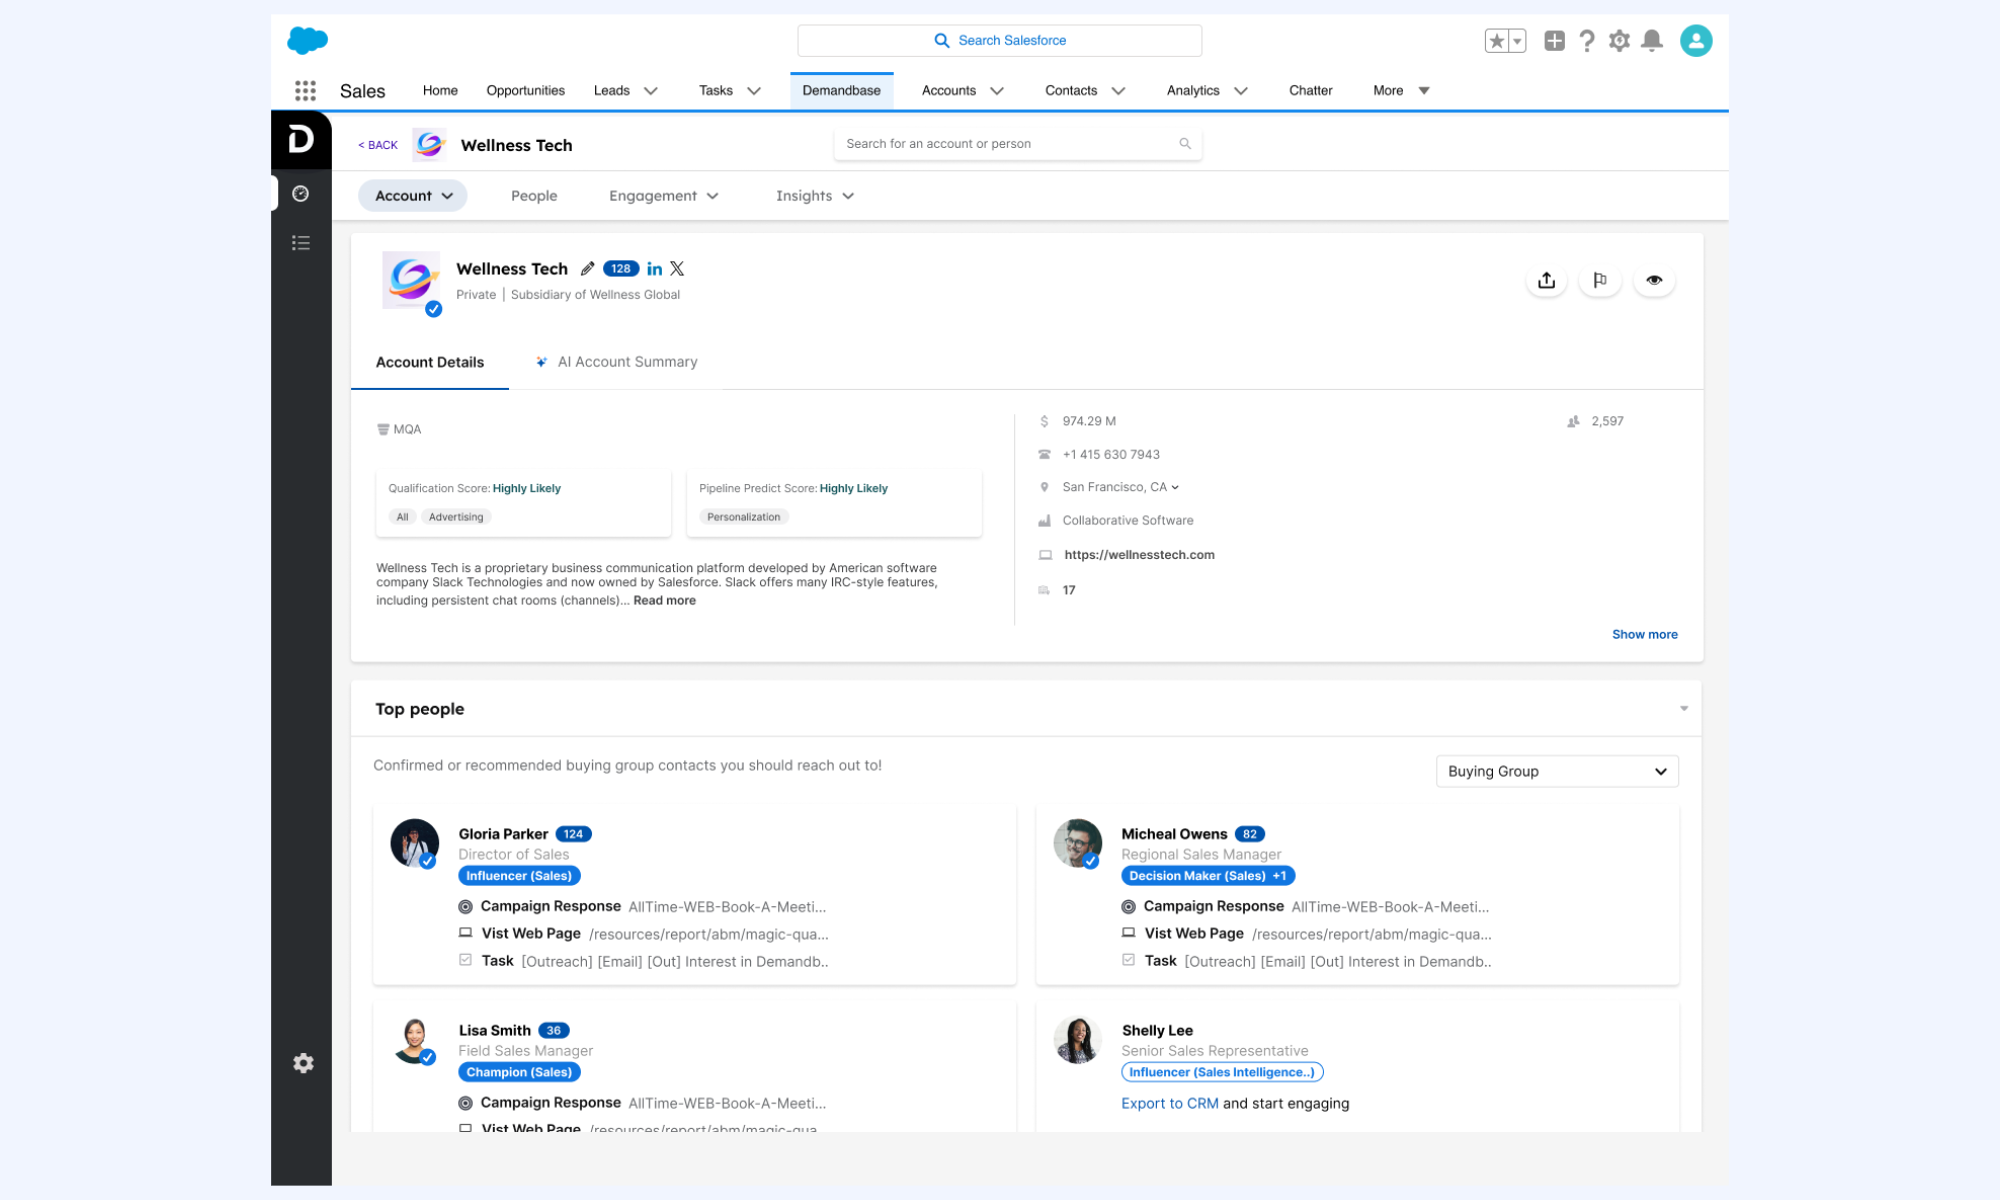Click Gloria Parker's profile photo
The height and width of the screenshot is (1200, 2000).
coord(414,843)
